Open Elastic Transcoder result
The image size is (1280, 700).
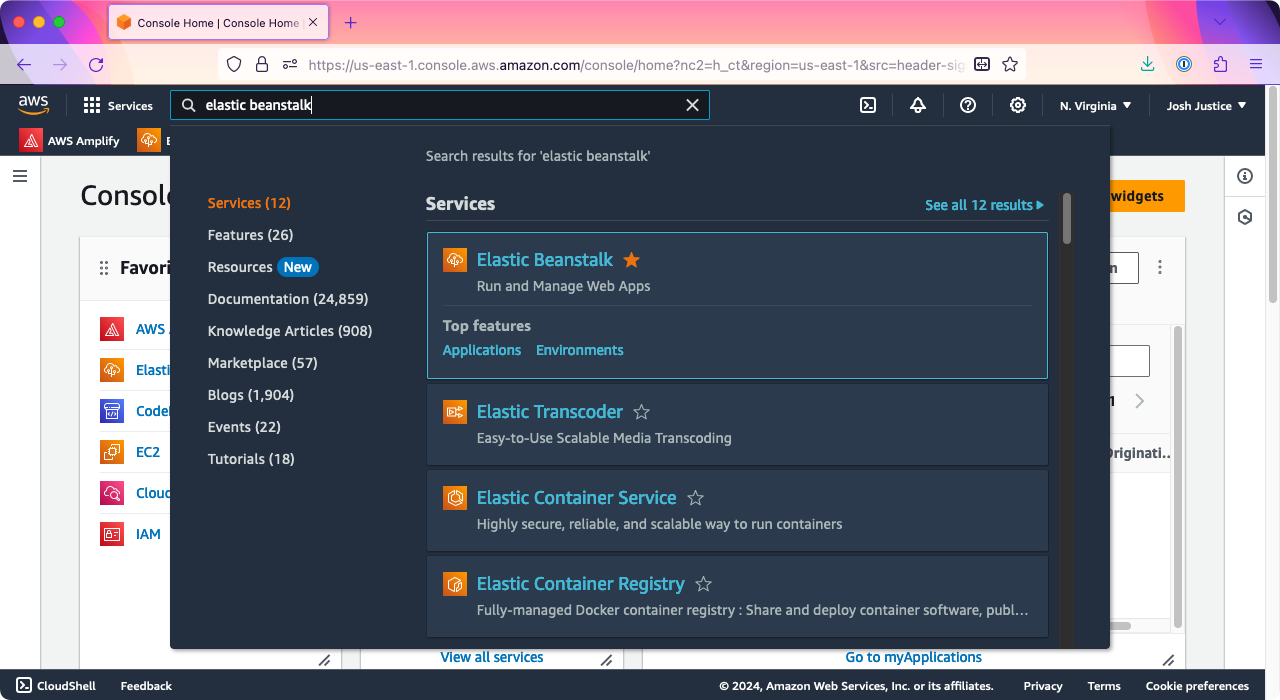pyautogui.click(x=550, y=412)
